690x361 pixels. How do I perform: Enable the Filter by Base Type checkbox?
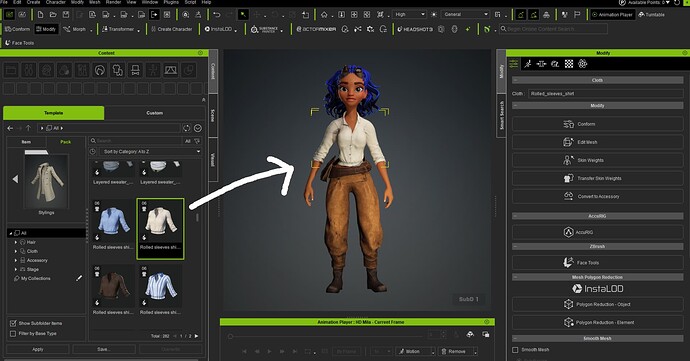click(13, 333)
